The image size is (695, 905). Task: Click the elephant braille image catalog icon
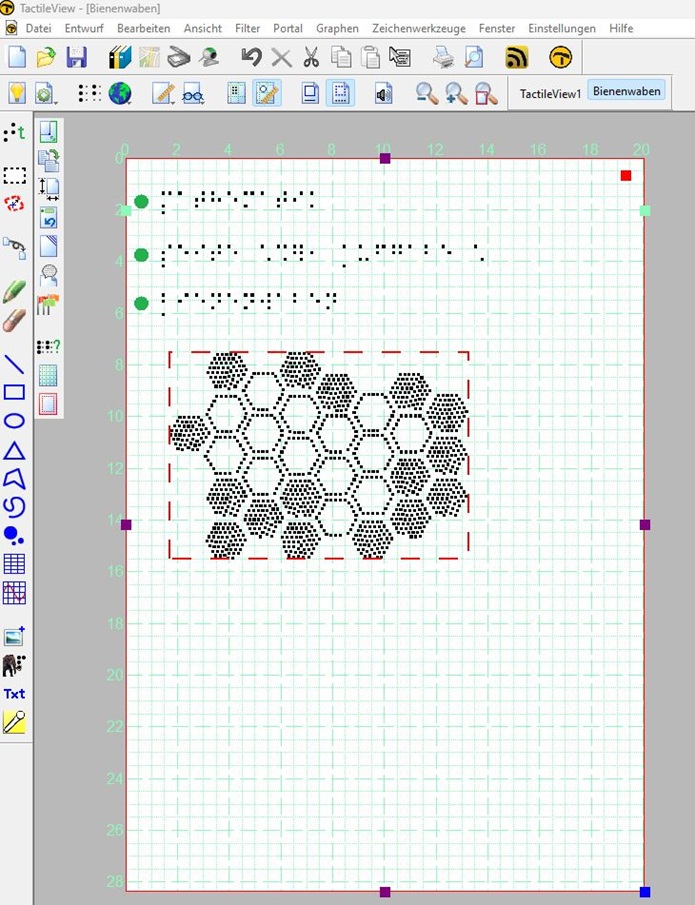[x=14, y=665]
